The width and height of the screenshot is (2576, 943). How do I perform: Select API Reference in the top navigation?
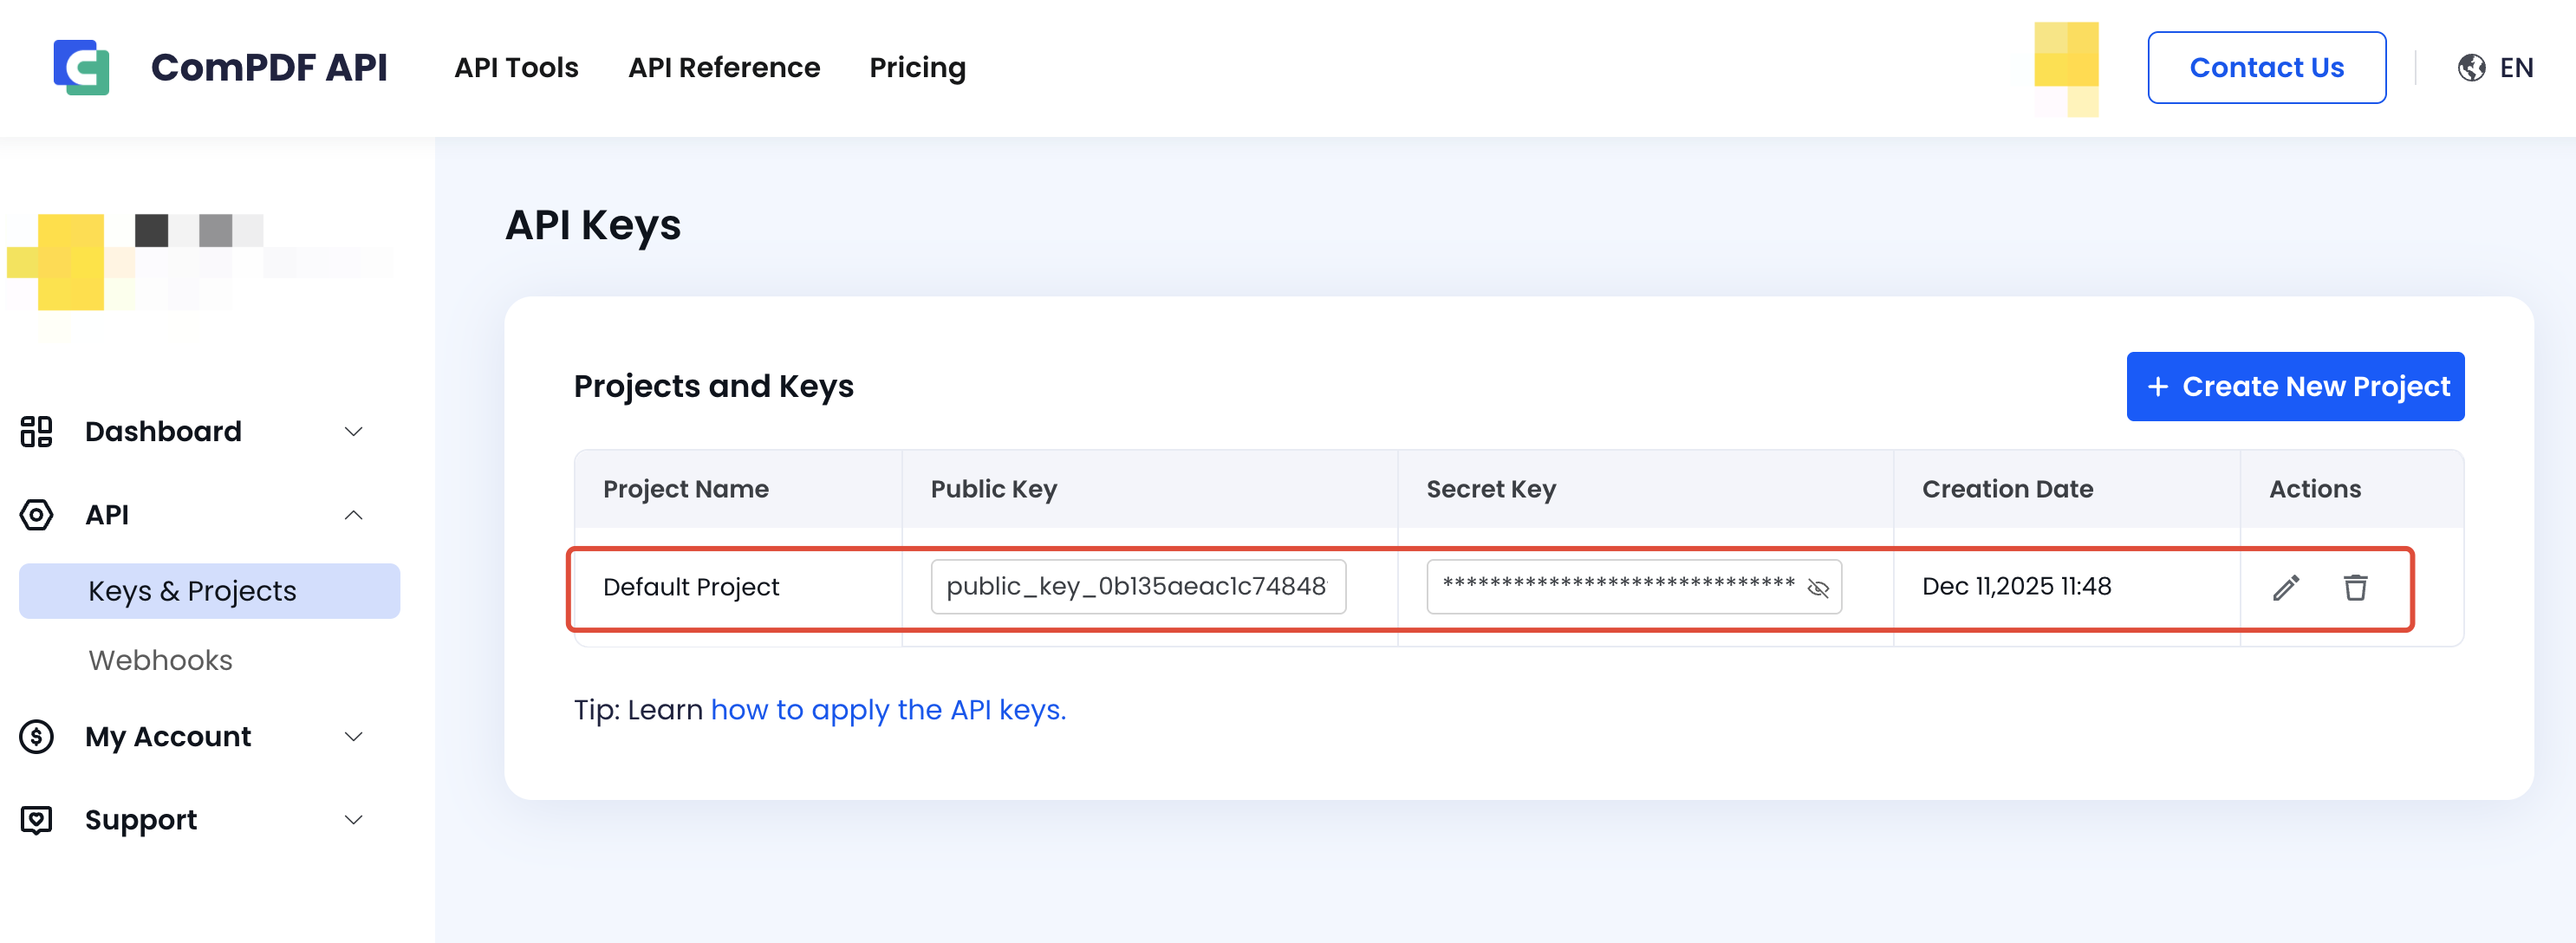click(724, 67)
